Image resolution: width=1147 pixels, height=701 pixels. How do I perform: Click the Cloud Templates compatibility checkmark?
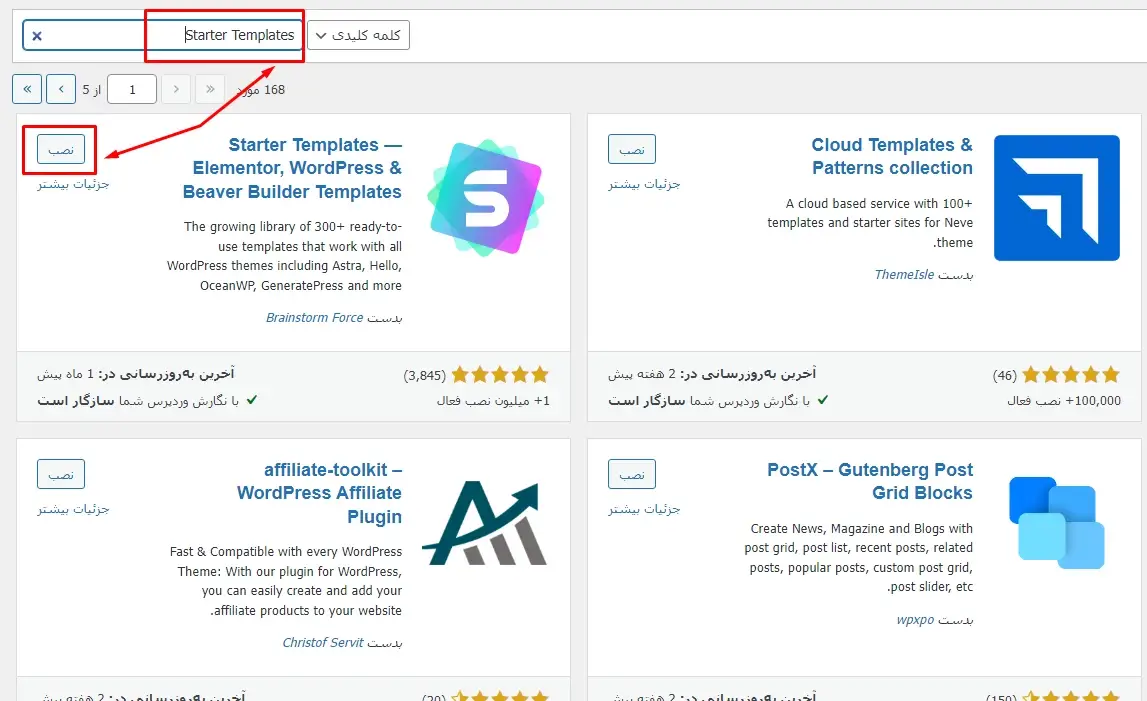coord(823,400)
